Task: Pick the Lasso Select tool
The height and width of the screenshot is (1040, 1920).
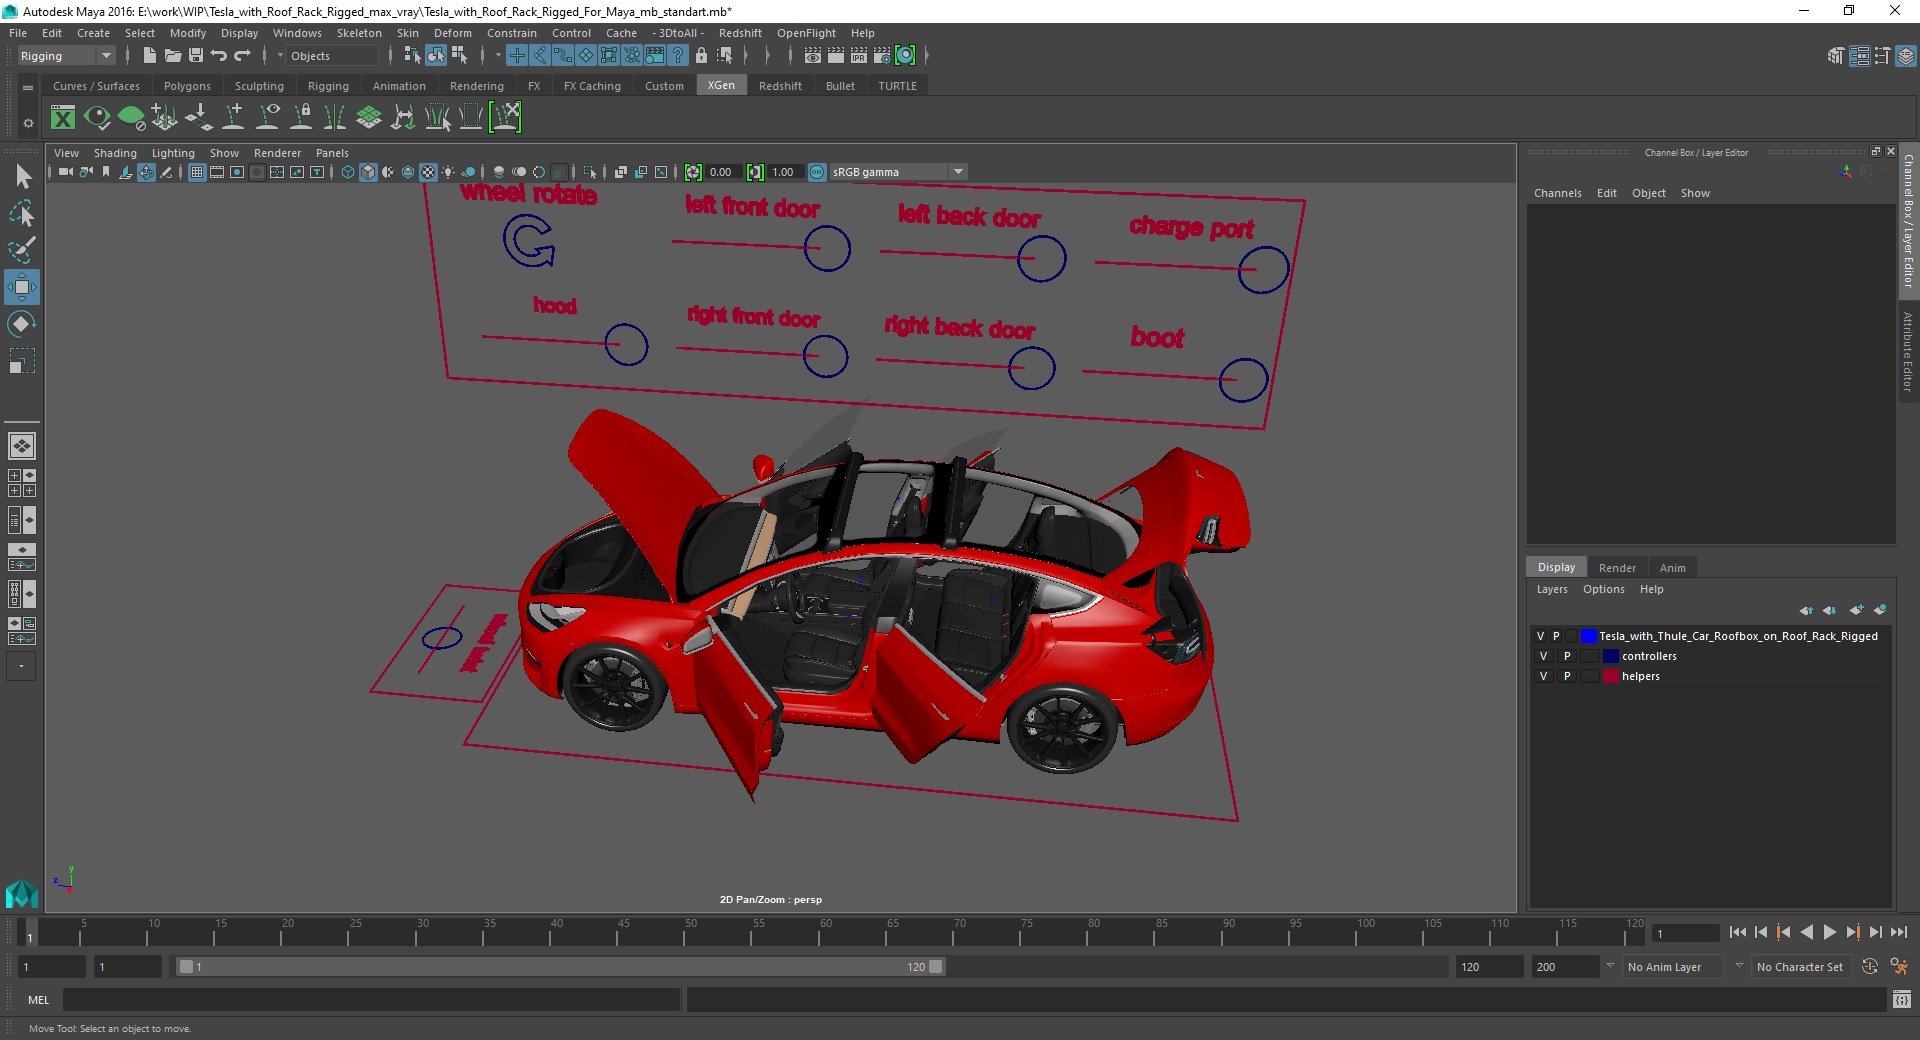Action: [21, 214]
